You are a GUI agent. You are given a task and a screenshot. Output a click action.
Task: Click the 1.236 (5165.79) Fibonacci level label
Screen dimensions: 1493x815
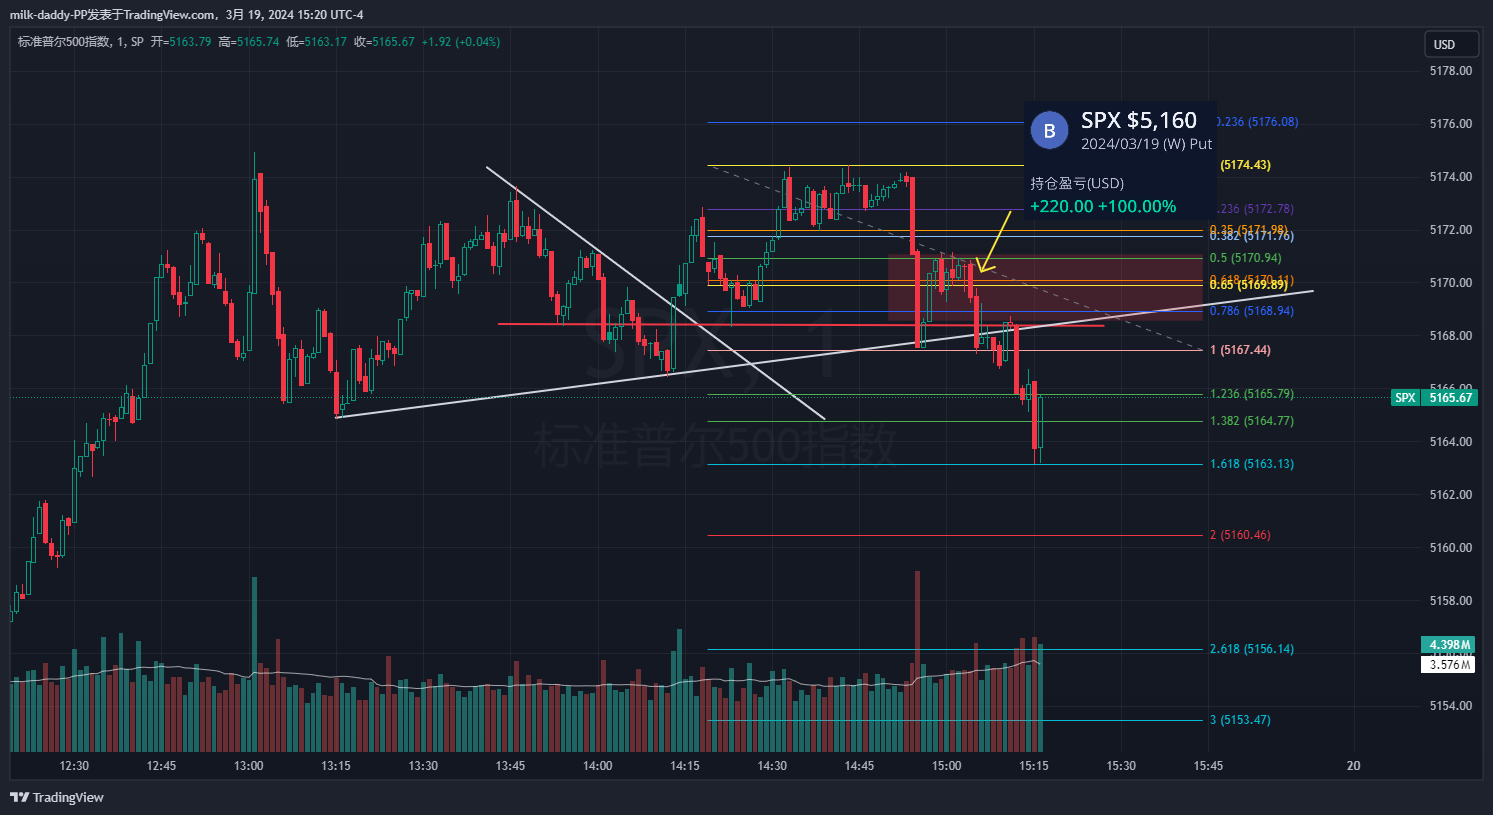(x=1251, y=394)
